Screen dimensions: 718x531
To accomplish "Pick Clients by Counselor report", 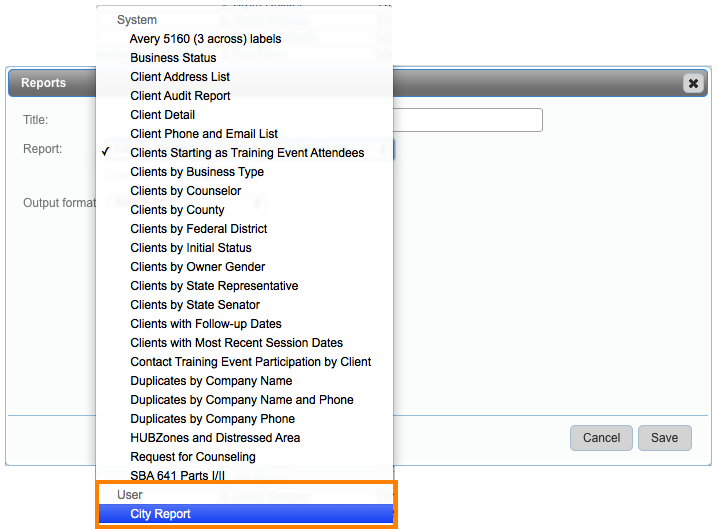I will 185,191.
